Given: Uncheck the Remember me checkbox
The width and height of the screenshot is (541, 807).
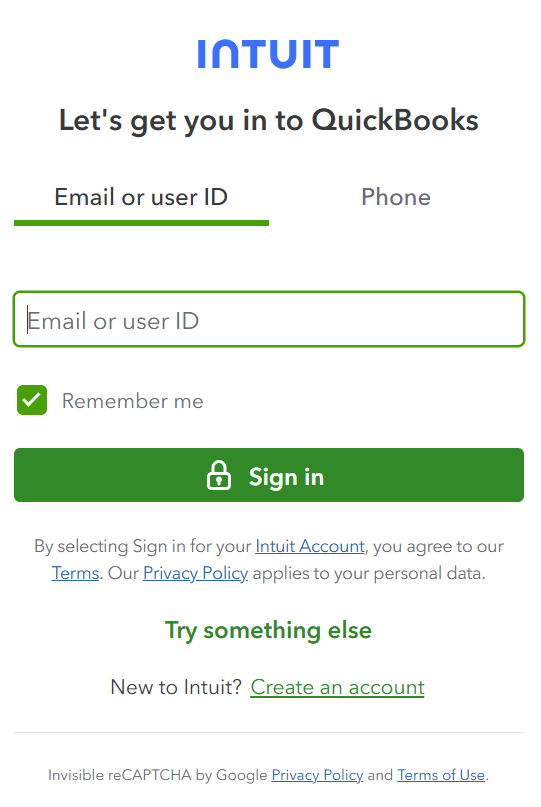Looking at the screenshot, I should coord(32,400).
